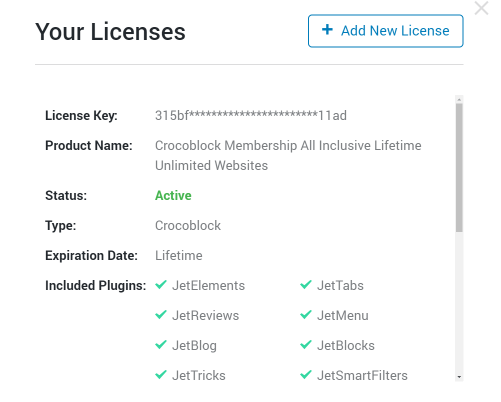The width and height of the screenshot is (501, 402).
Task: Click the Product Name label
Action: 89,146
